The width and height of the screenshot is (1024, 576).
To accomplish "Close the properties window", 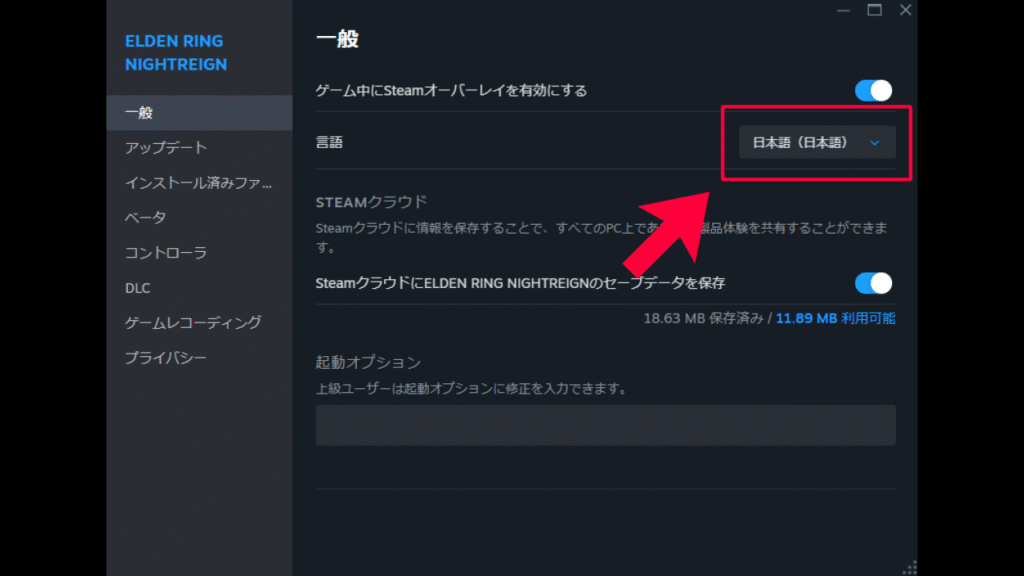I will pyautogui.click(x=905, y=10).
